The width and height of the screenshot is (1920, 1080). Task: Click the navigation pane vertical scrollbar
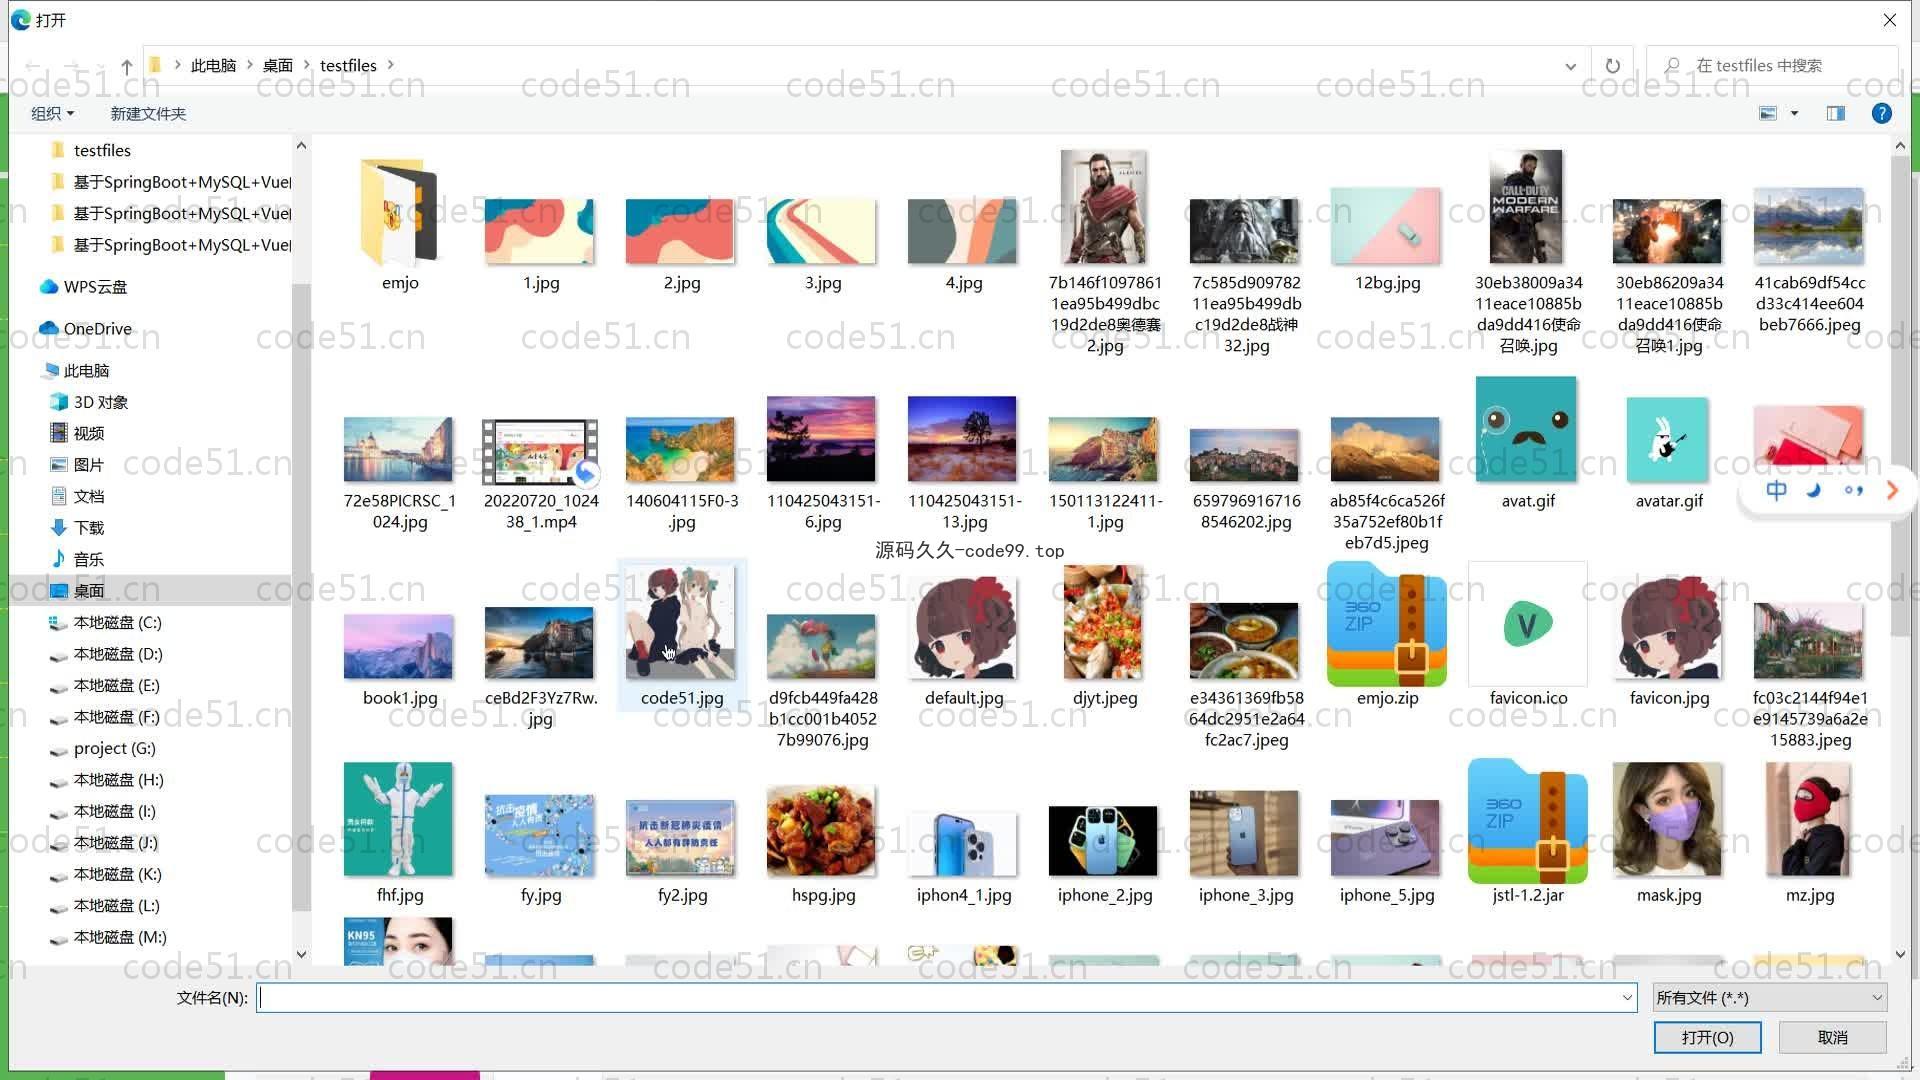click(301, 597)
